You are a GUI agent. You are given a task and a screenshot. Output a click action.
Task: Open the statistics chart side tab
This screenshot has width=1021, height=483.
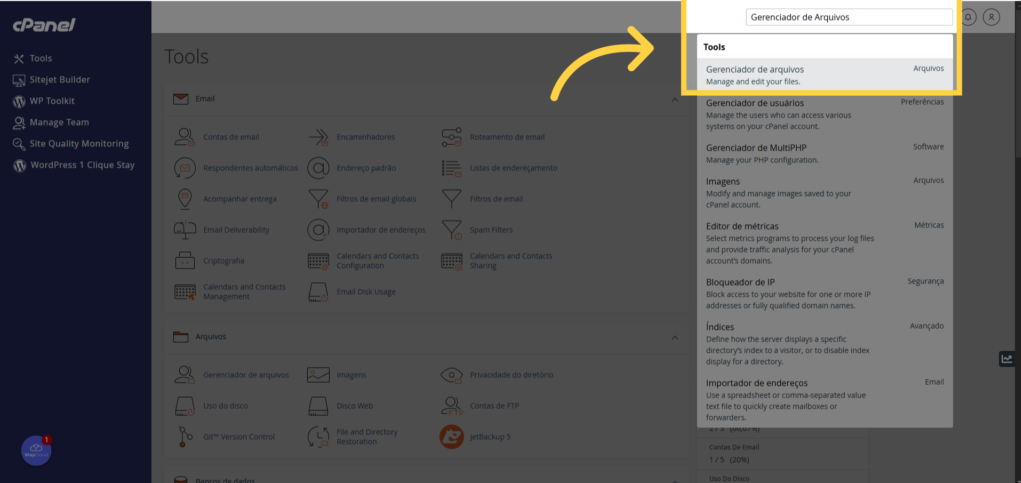1007,359
